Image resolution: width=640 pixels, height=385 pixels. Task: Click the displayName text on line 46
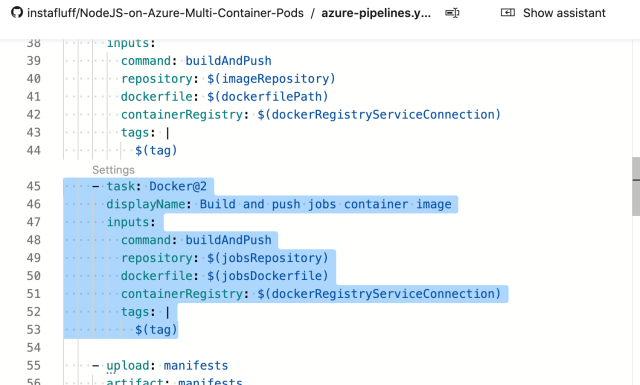click(146, 204)
